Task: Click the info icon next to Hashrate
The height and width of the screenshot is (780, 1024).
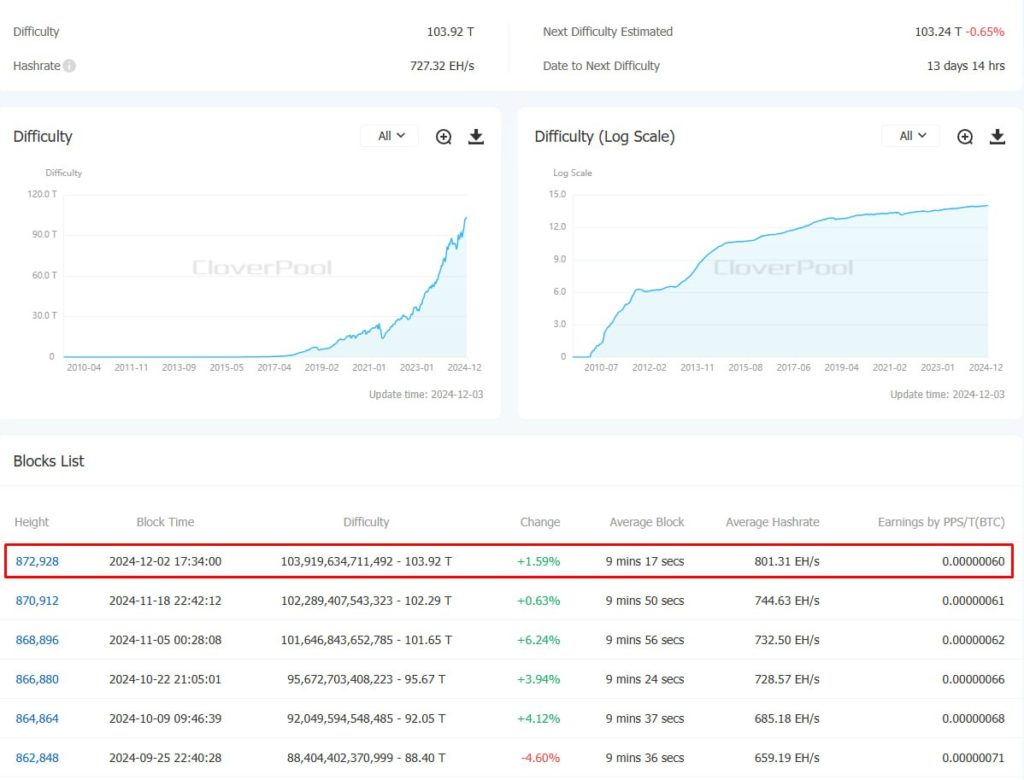Action: [70, 66]
